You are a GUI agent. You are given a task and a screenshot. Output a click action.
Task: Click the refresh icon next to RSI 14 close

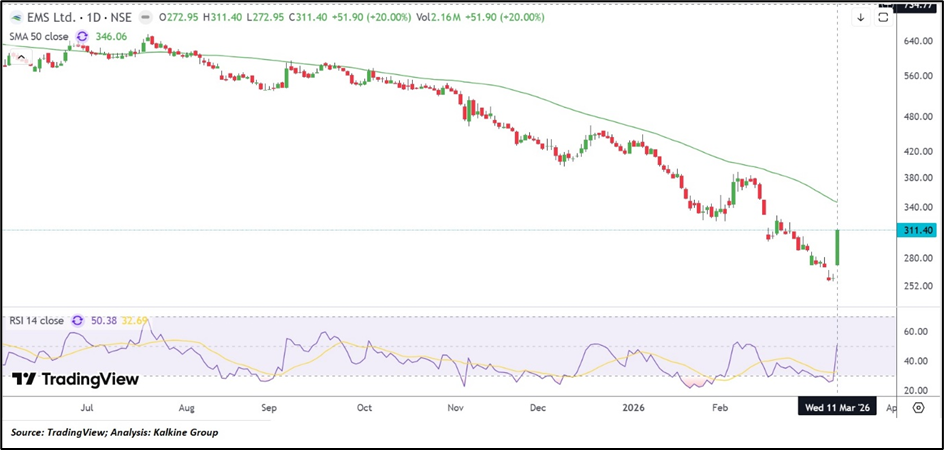[x=76, y=321]
